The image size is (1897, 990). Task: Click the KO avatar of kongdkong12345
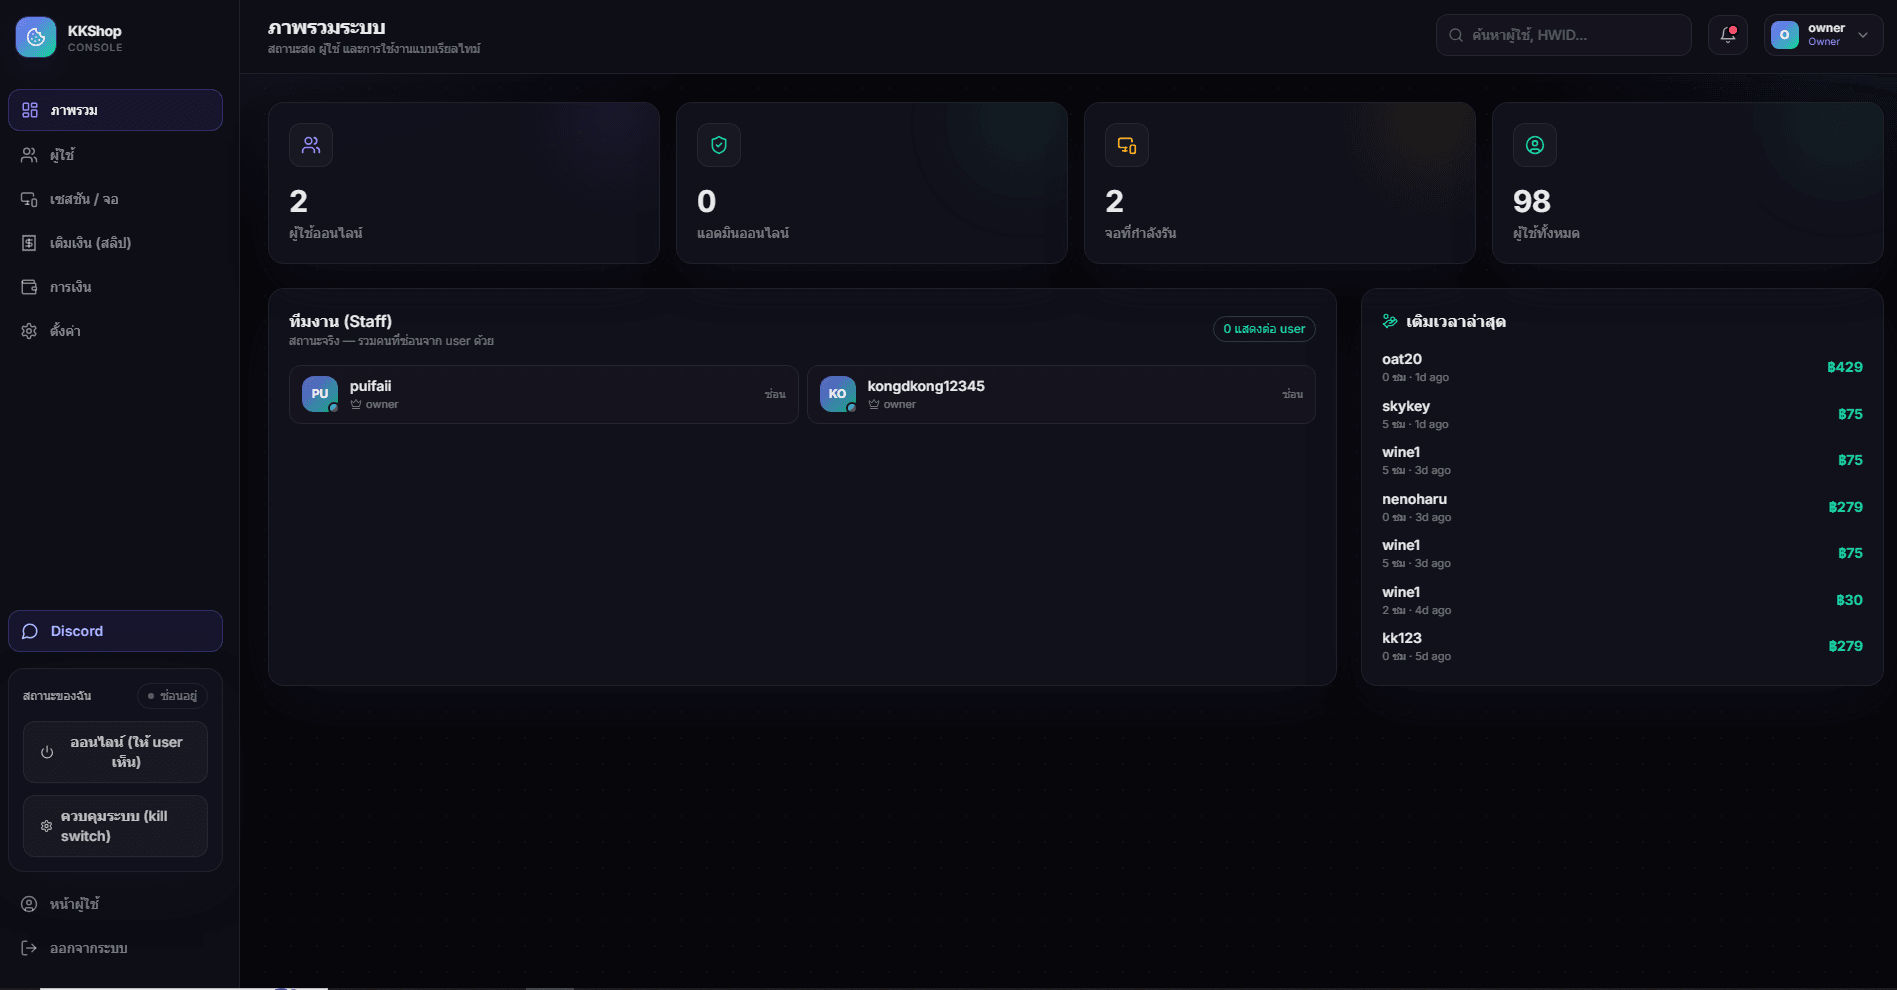click(x=838, y=394)
